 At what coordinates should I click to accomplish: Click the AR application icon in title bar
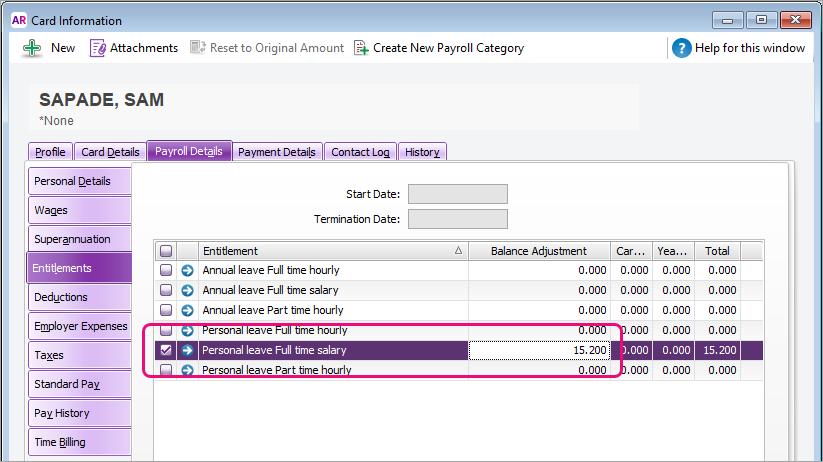point(19,20)
